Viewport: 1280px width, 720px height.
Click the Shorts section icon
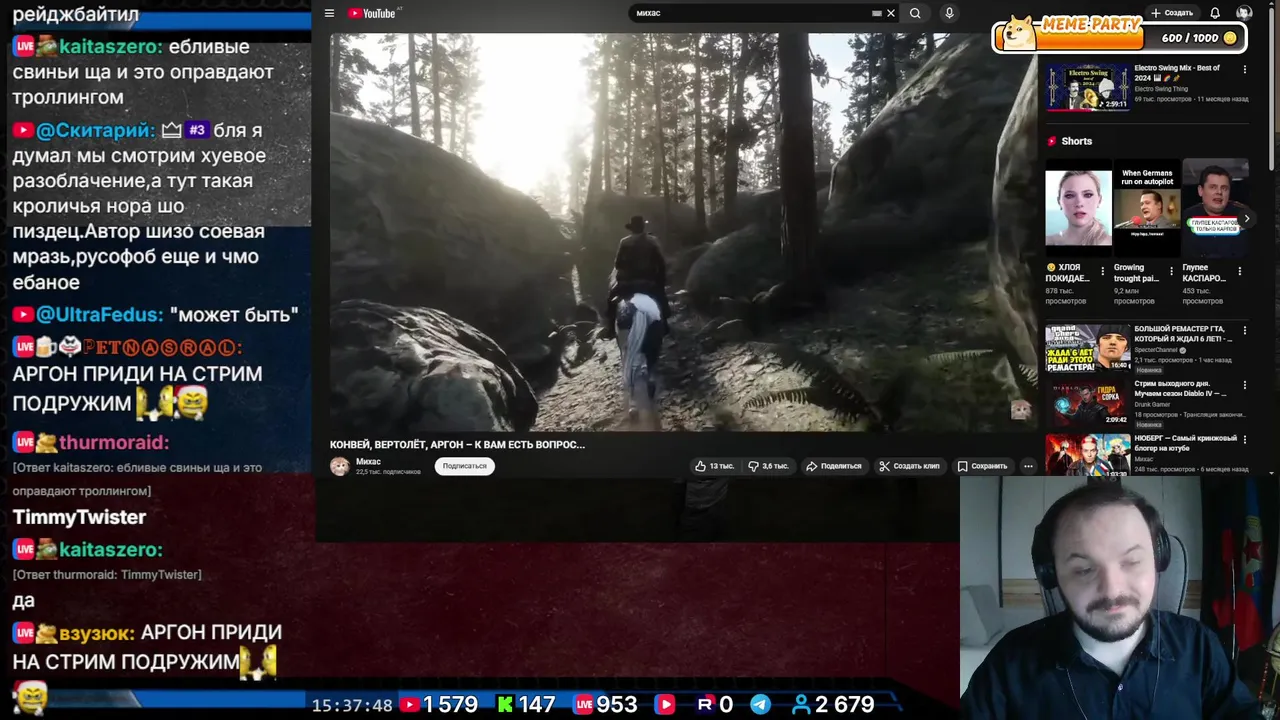coord(1052,141)
